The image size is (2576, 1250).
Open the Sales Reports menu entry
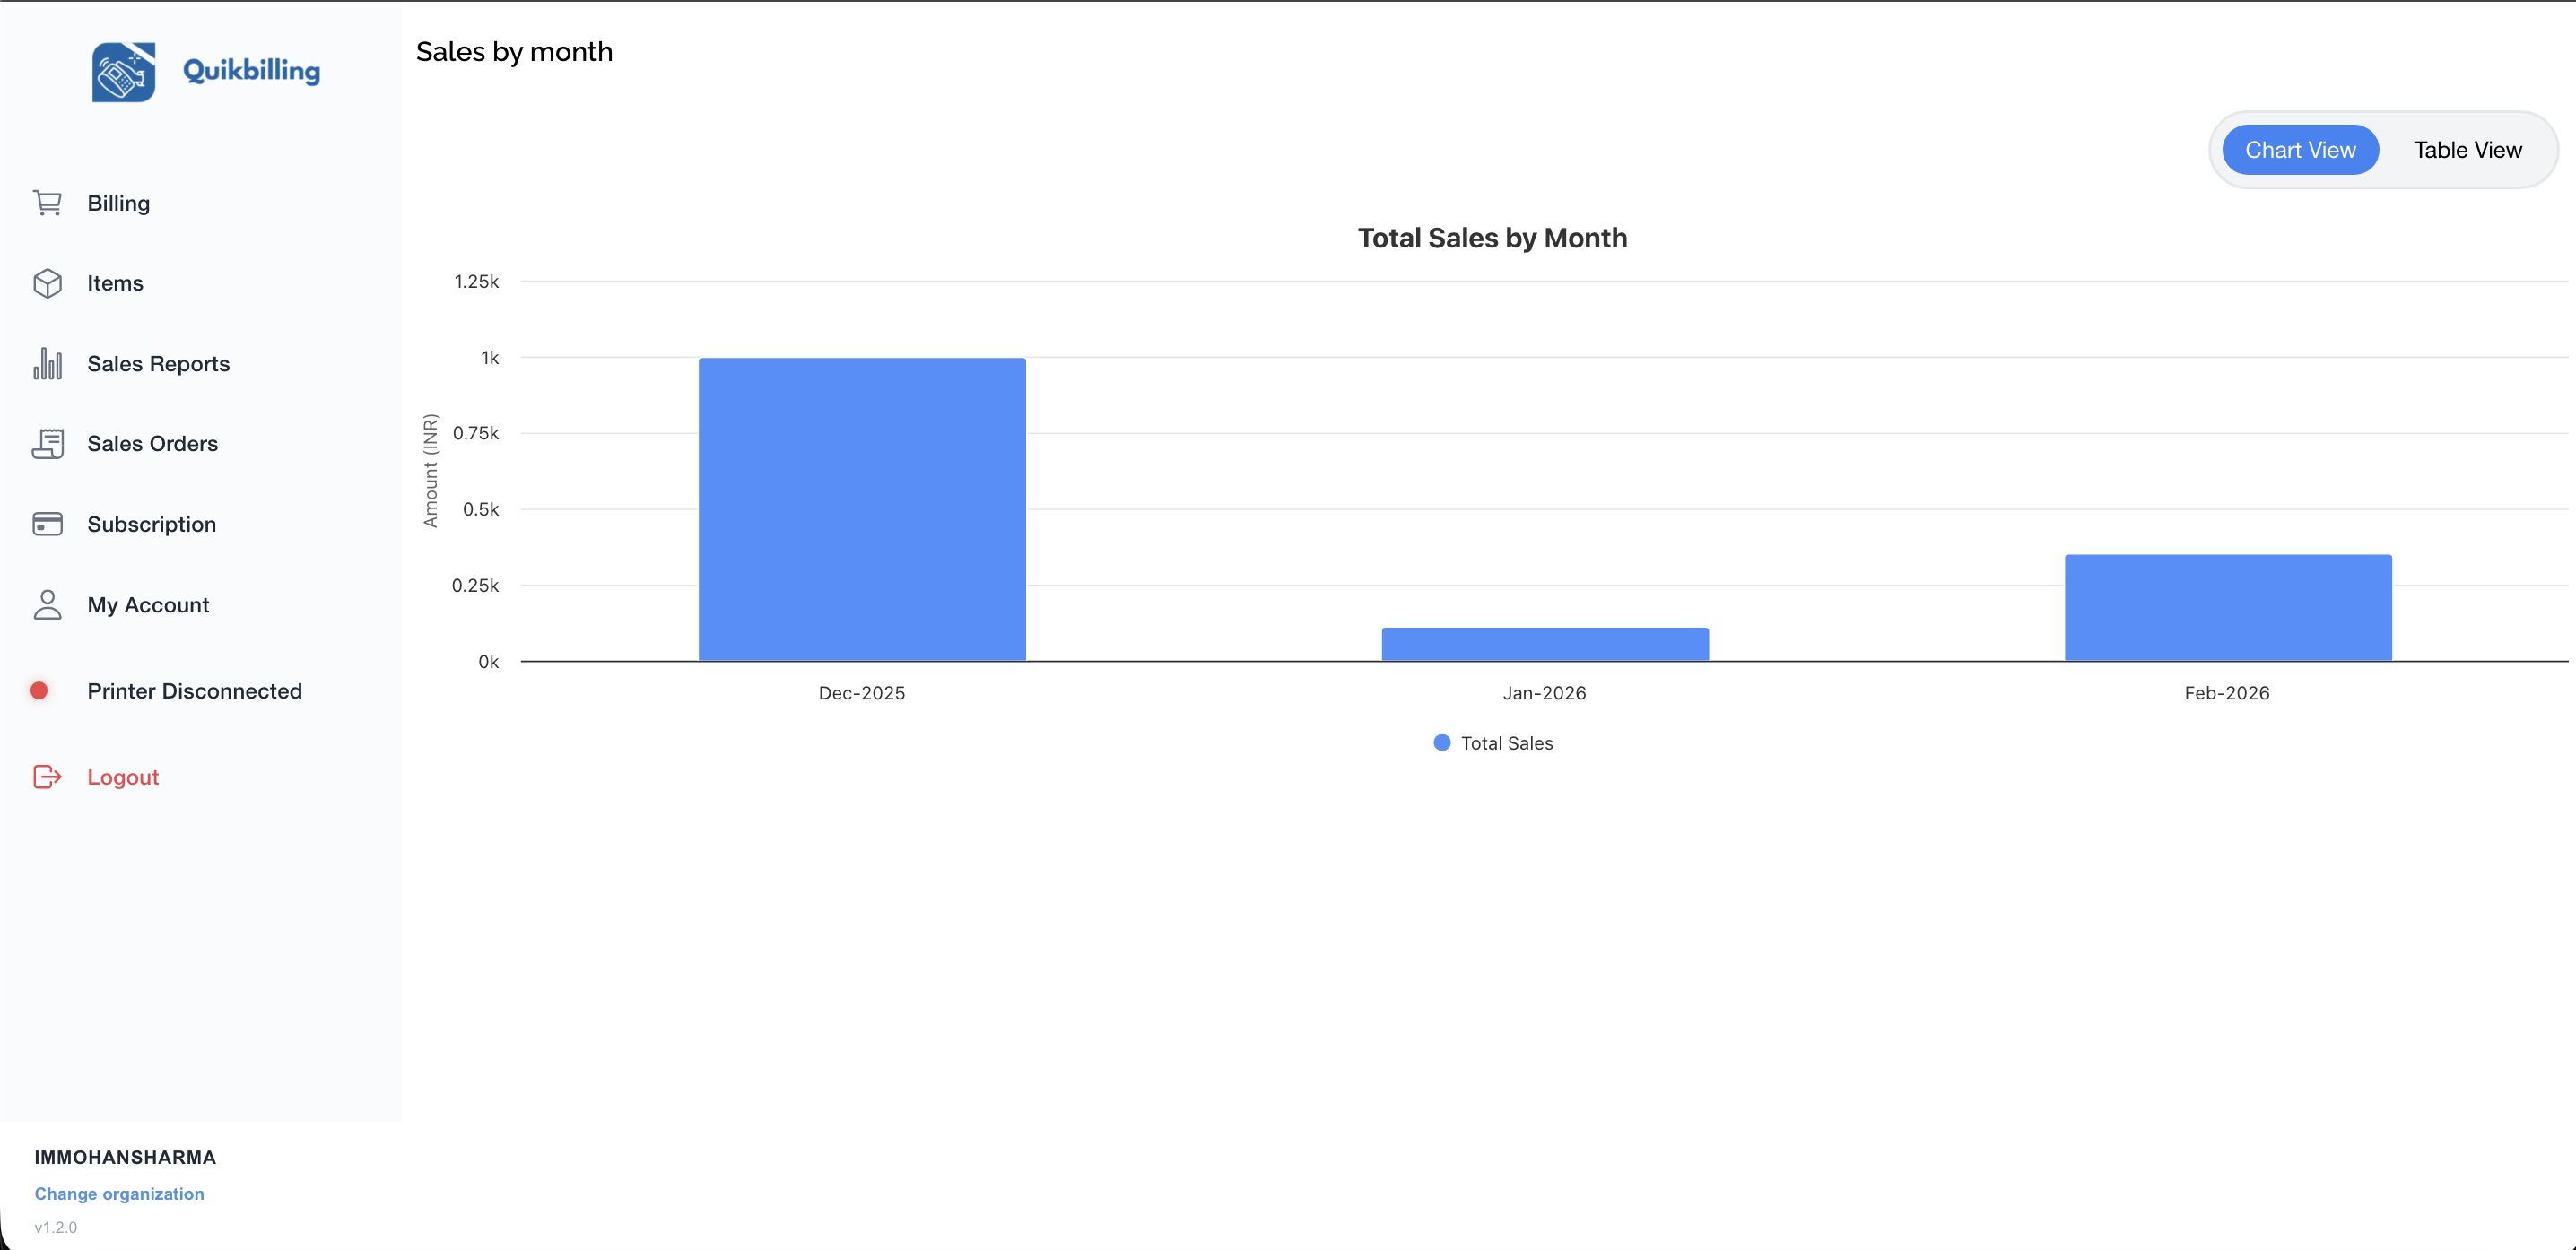pyautogui.click(x=158, y=364)
